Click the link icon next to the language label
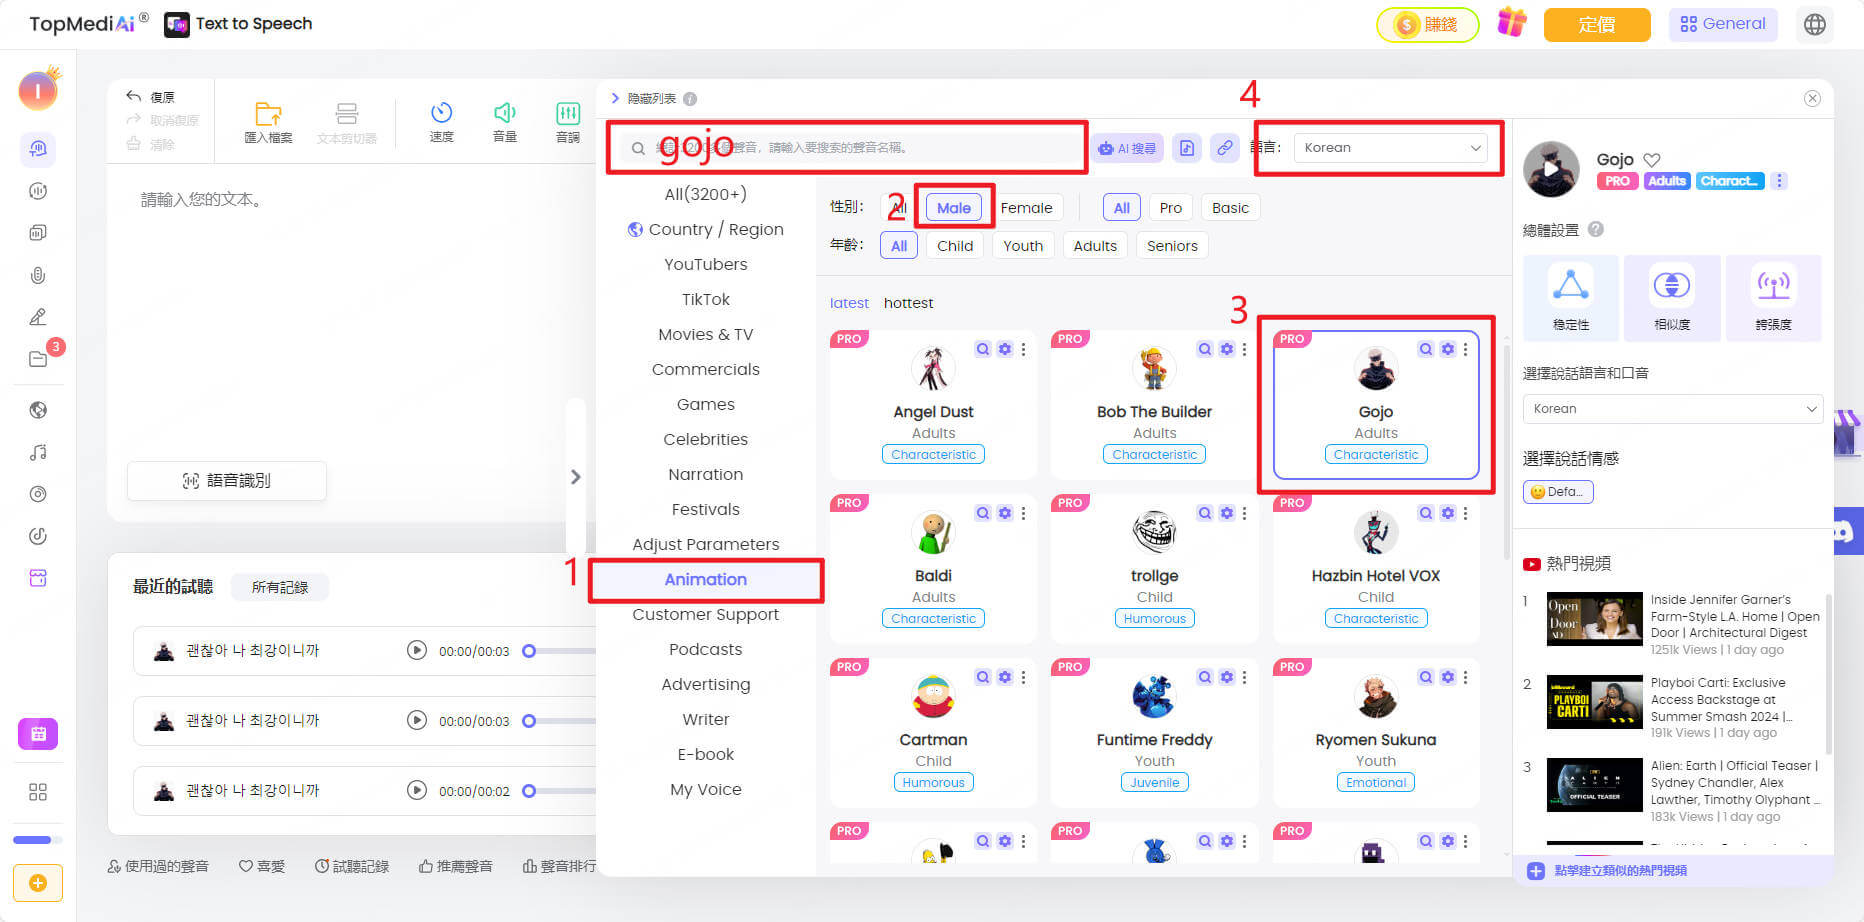 (1224, 148)
